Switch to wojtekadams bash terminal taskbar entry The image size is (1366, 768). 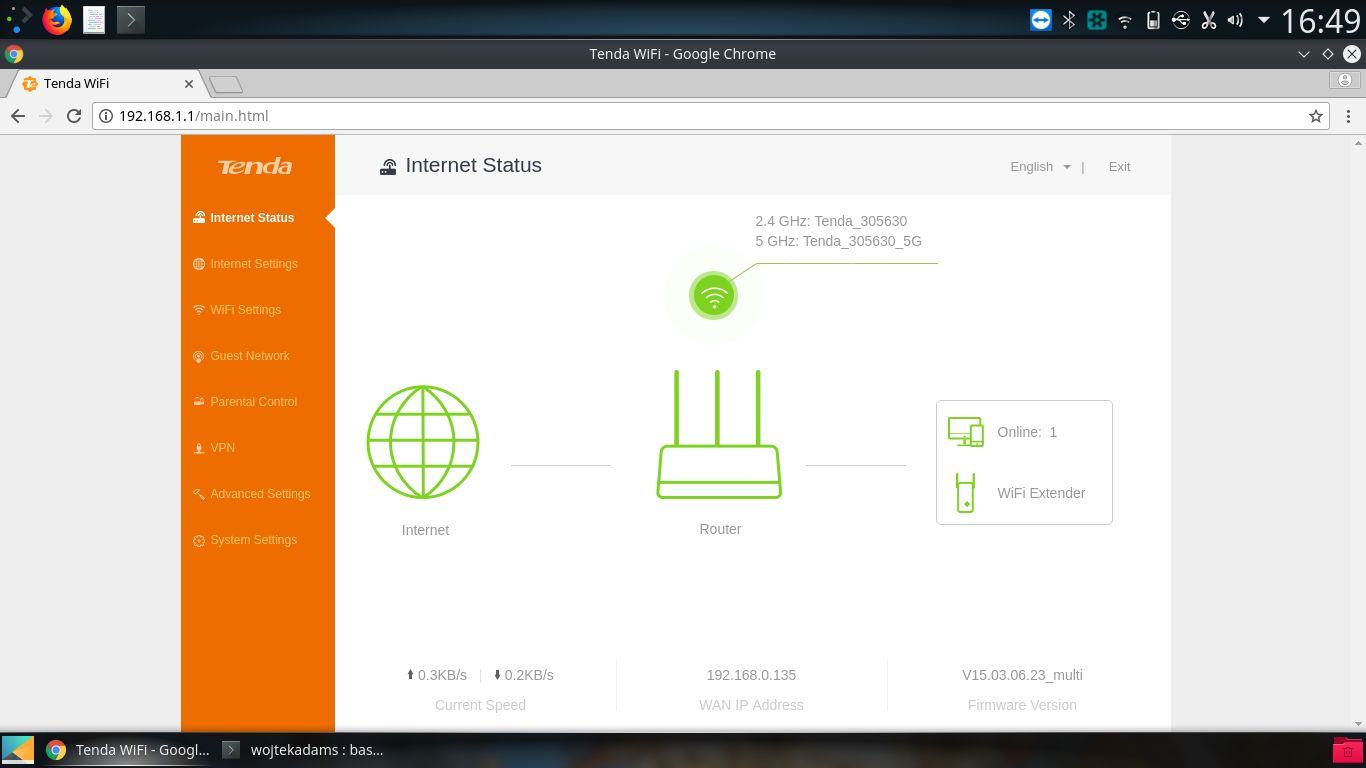click(x=304, y=749)
